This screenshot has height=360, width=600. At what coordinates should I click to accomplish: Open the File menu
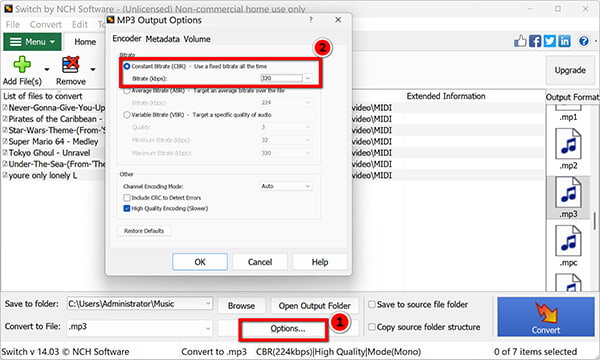[13, 24]
